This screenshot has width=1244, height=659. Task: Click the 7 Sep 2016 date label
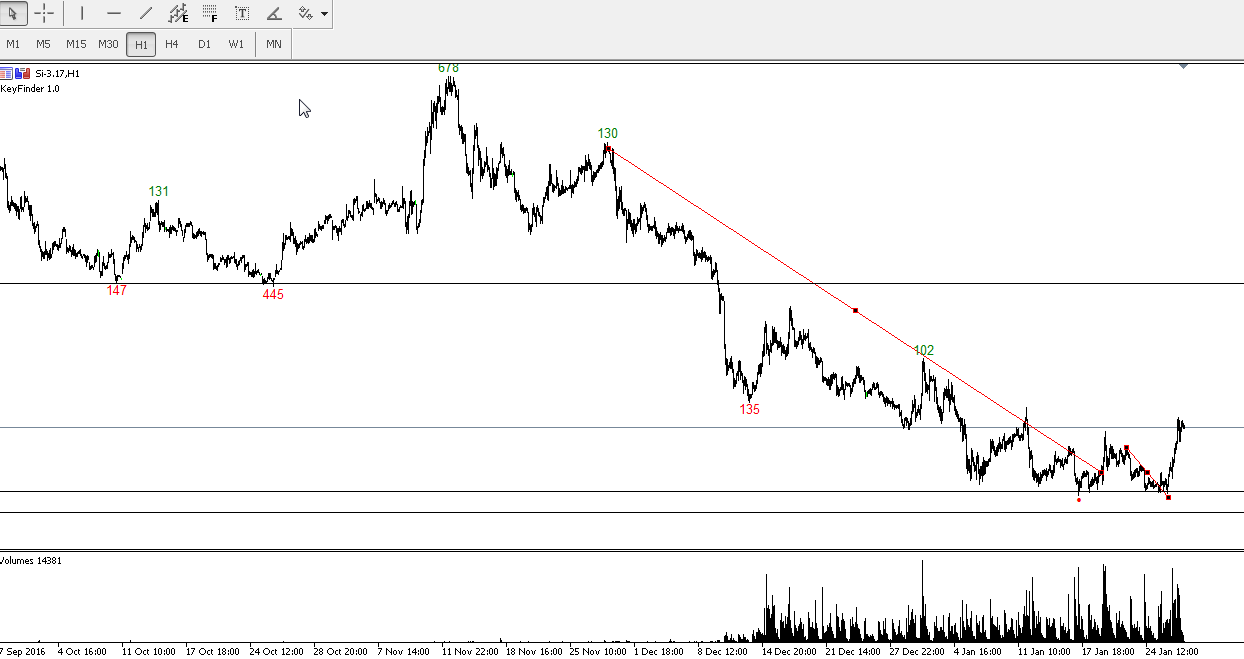[23, 651]
